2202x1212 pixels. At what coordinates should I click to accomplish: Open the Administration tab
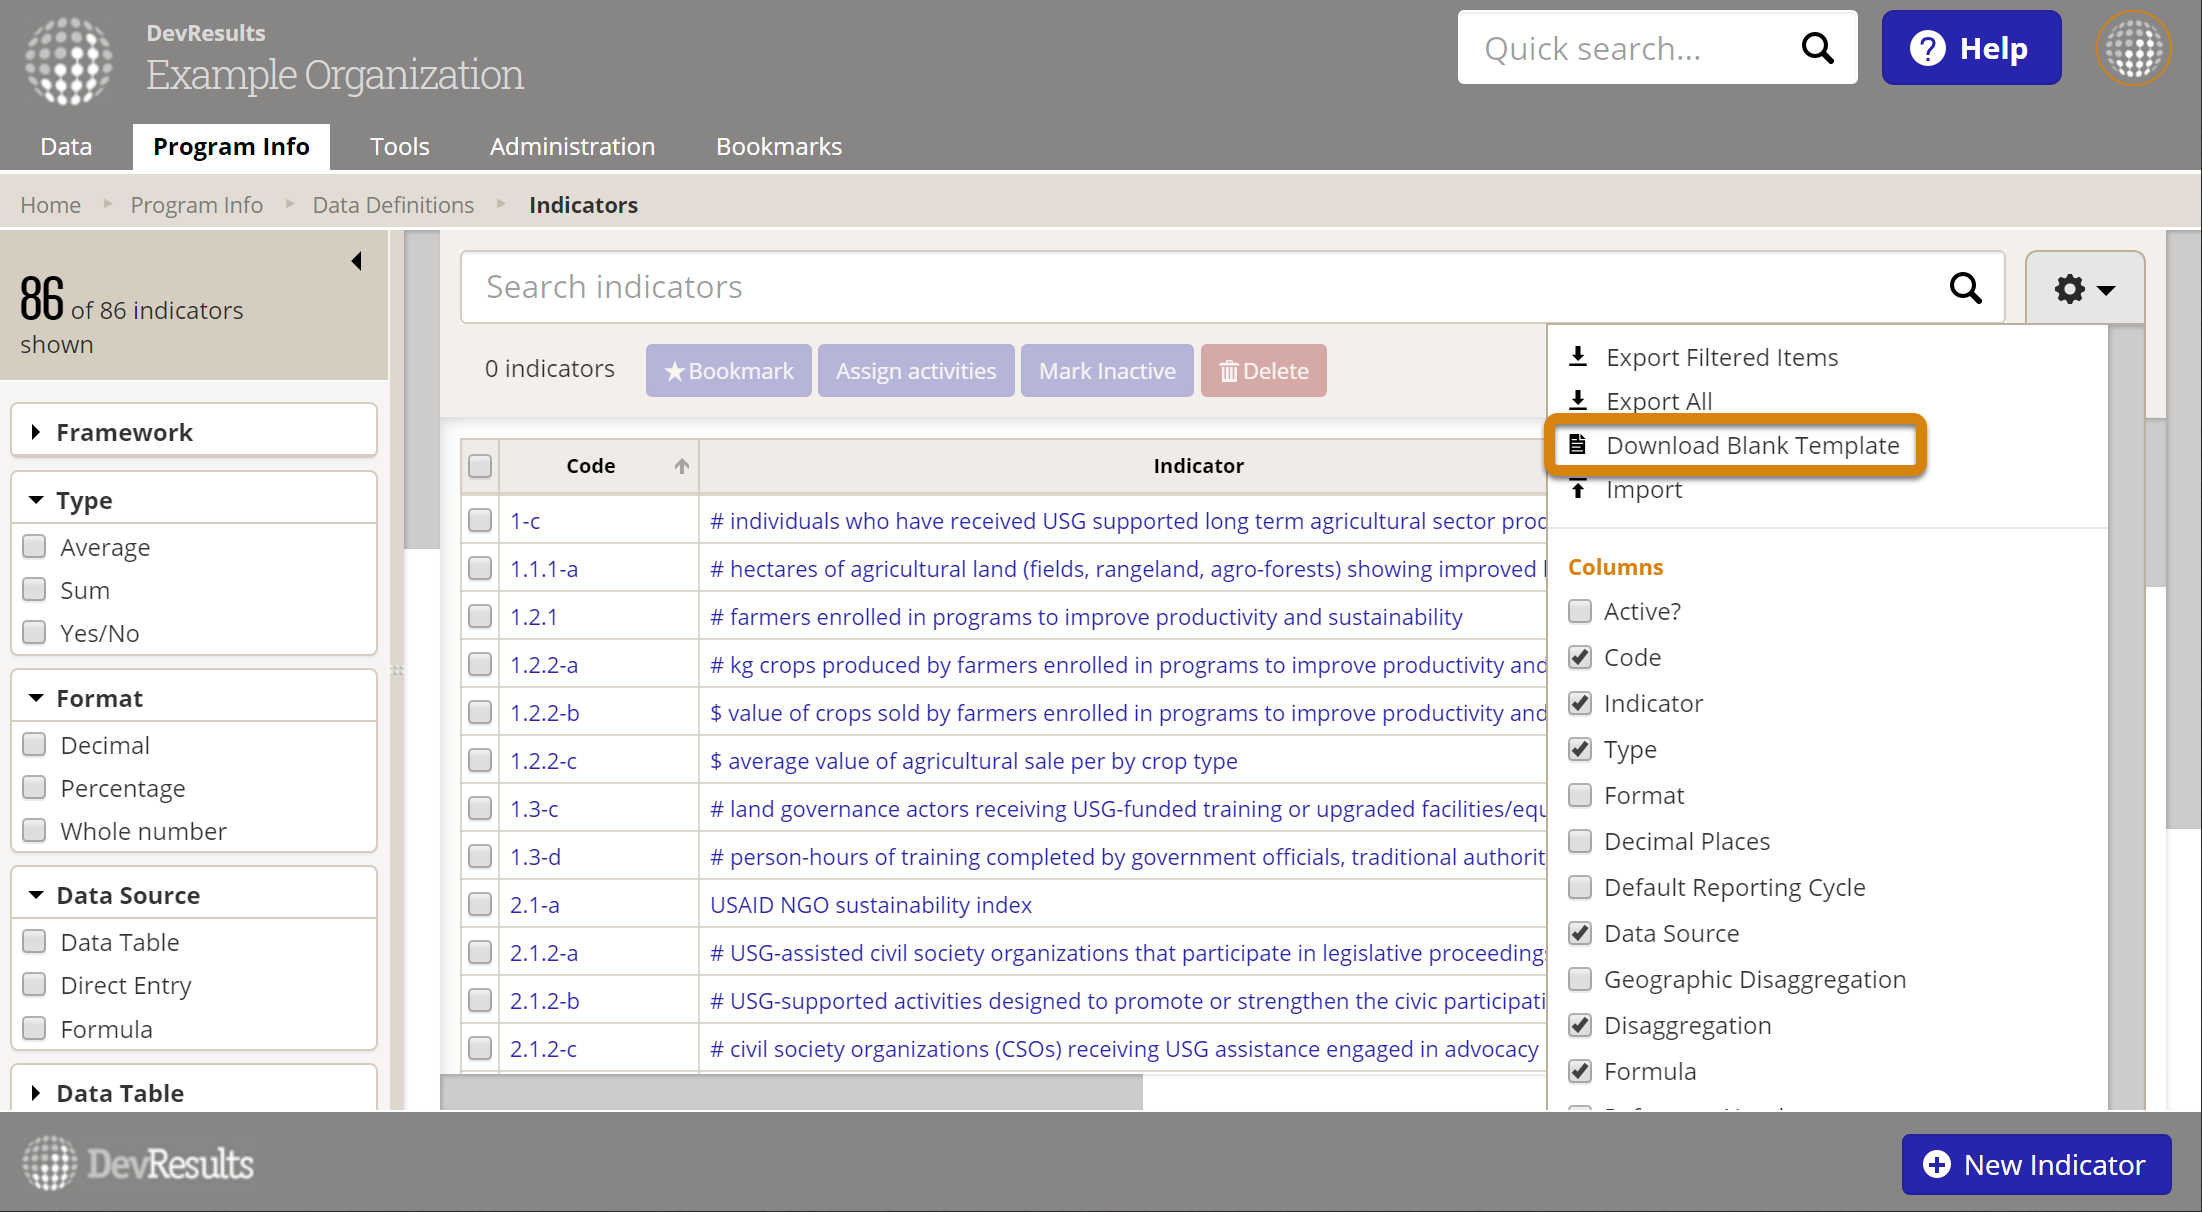point(572,147)
